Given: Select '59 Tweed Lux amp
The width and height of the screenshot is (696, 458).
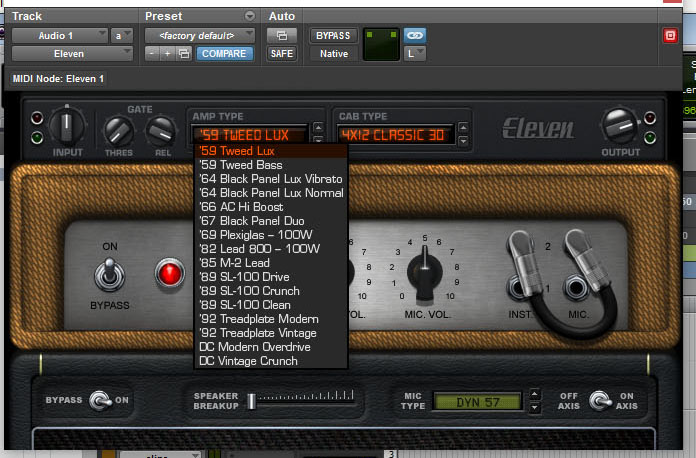Looking at the screenshot, I should 271,151.
